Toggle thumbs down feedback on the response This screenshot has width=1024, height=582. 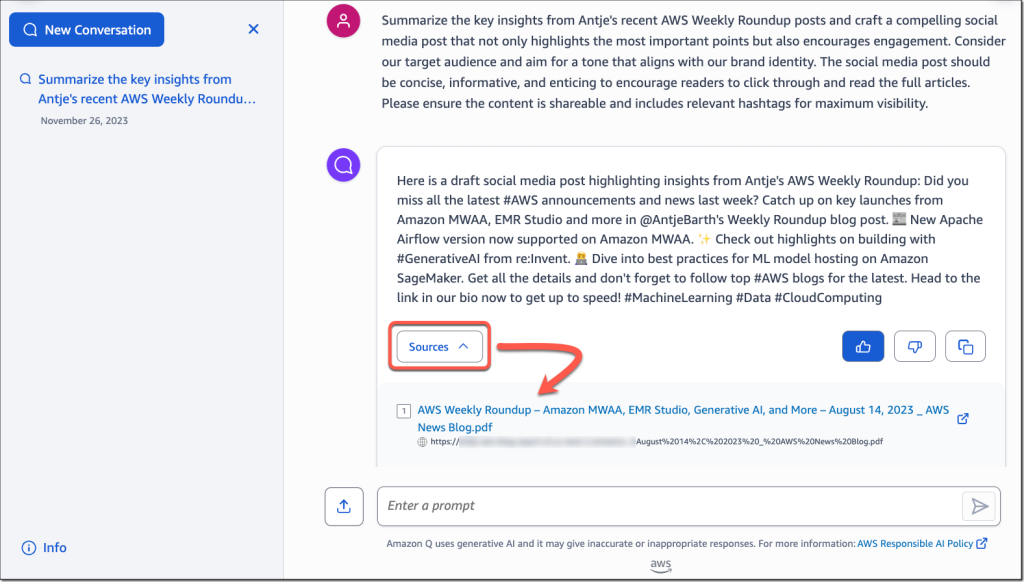(914, 345)
